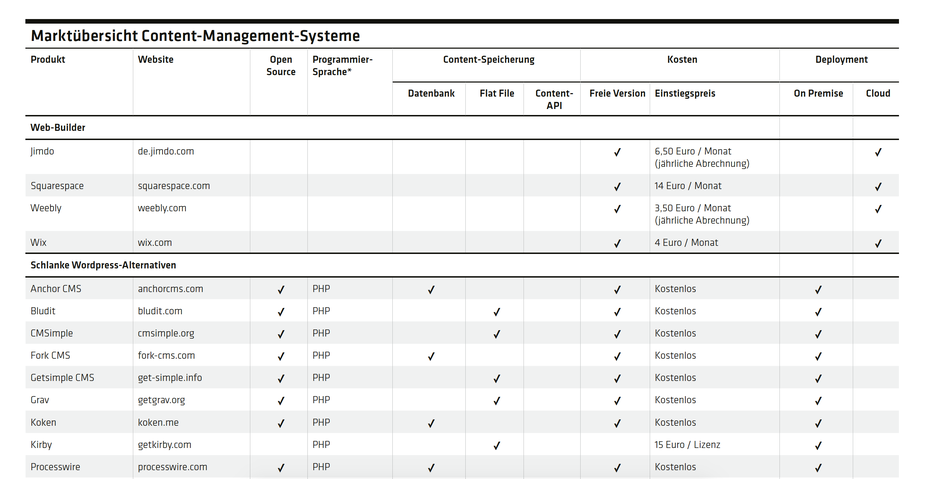Click the website 'koken.me'
This screenshot has width=930, height=479.
tap(158, 422)
